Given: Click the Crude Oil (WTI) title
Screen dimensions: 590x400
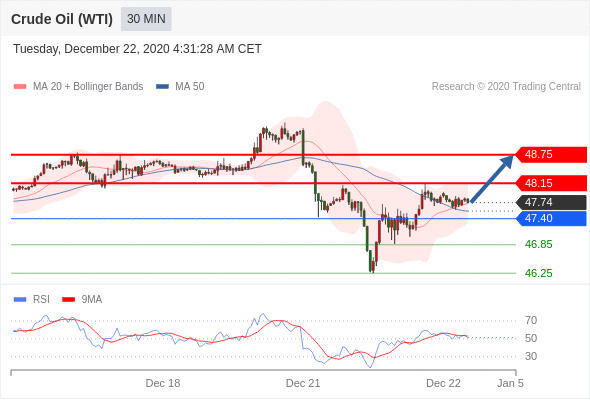Looking at the screenshot, I should coord(62,19).
